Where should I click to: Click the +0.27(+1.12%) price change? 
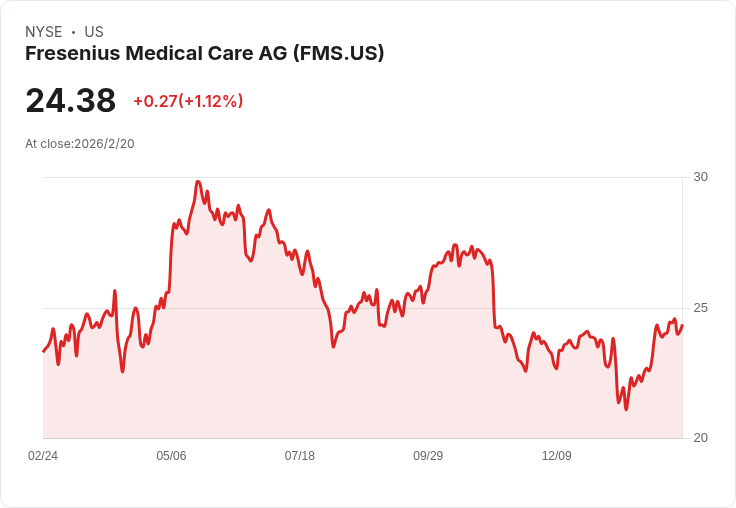point(188,101)
